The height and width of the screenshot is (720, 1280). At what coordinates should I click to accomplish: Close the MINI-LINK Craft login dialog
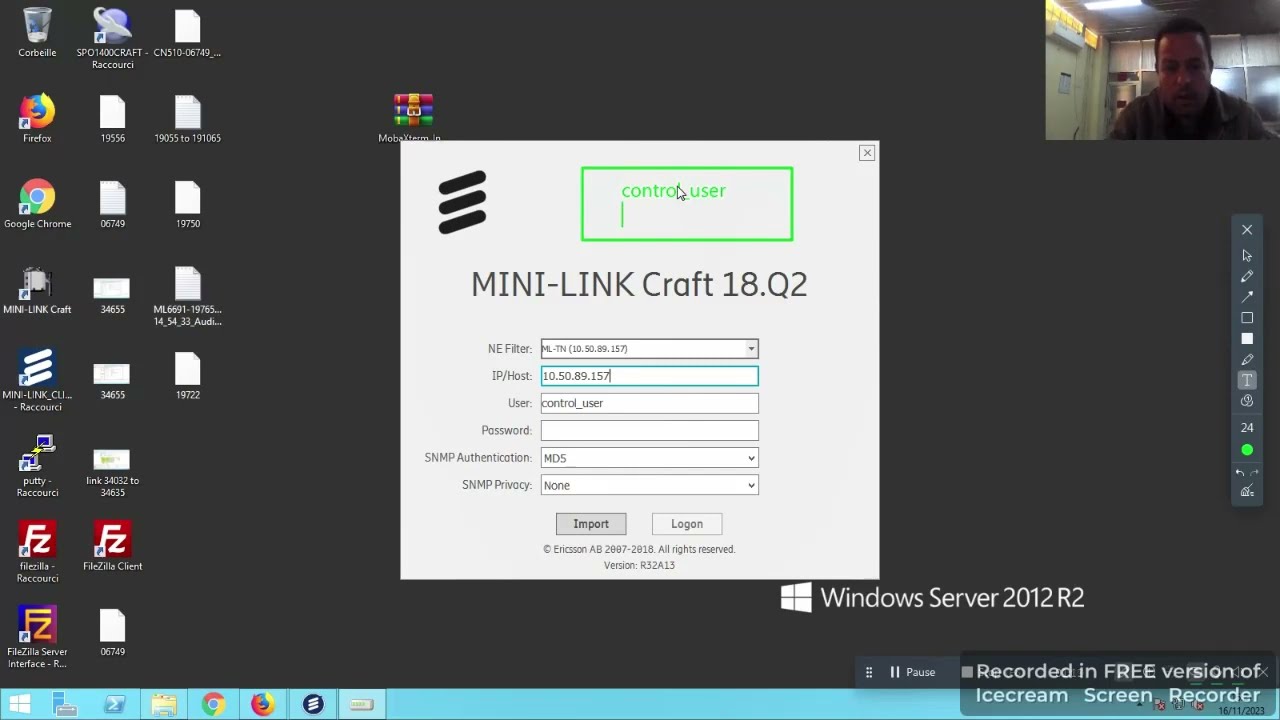867,153
